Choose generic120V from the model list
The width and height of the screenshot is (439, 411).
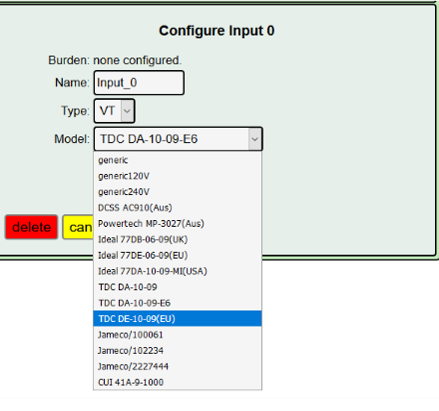[177, 176]
